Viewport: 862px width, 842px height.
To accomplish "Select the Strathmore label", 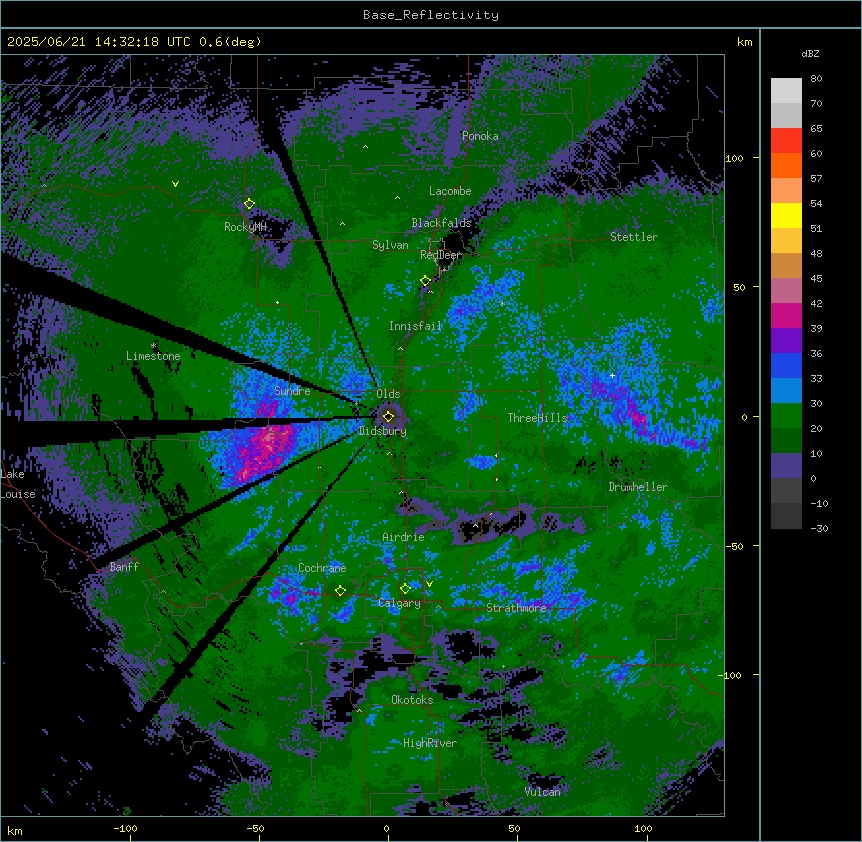I will [x=516, y=608].
